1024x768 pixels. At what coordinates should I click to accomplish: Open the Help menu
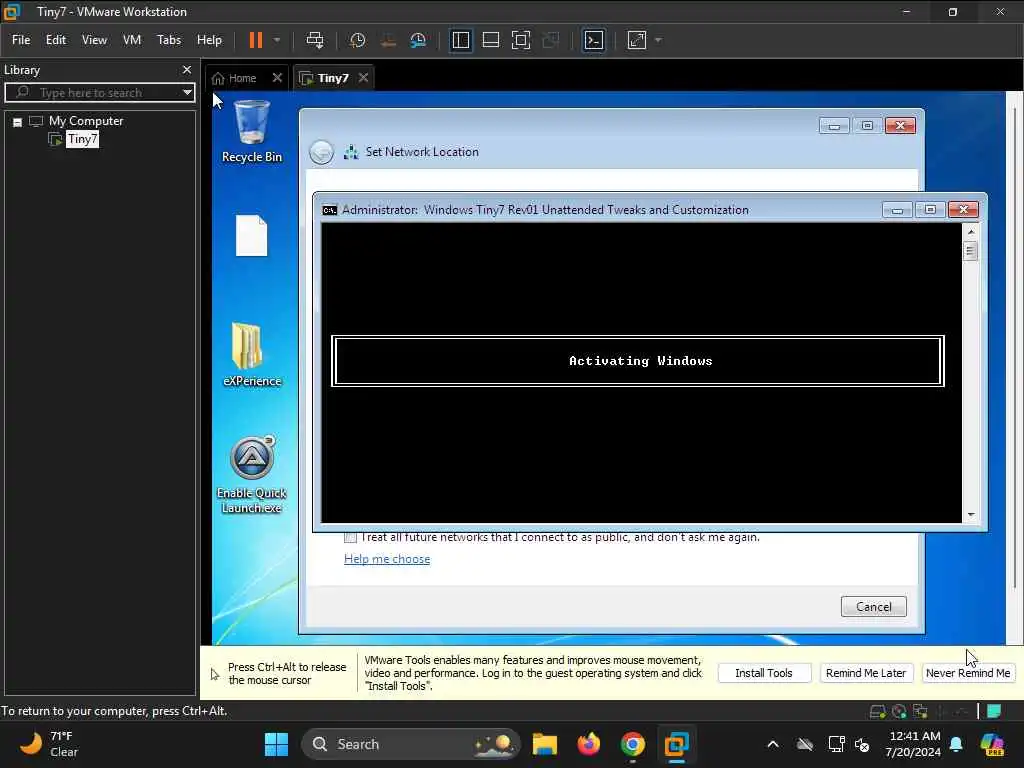[210, 40]
